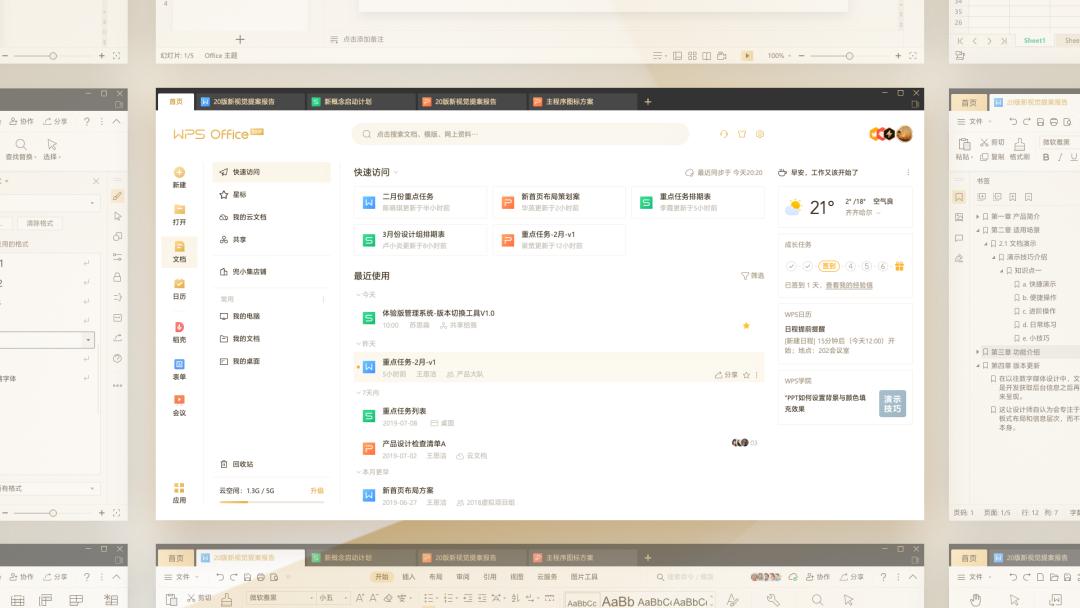Viewport: 1080px width, 608px height.
Task: Click the 升级 (Upgrade) button for cloud space
Action: pyautogui.click(x=318, y=492)
